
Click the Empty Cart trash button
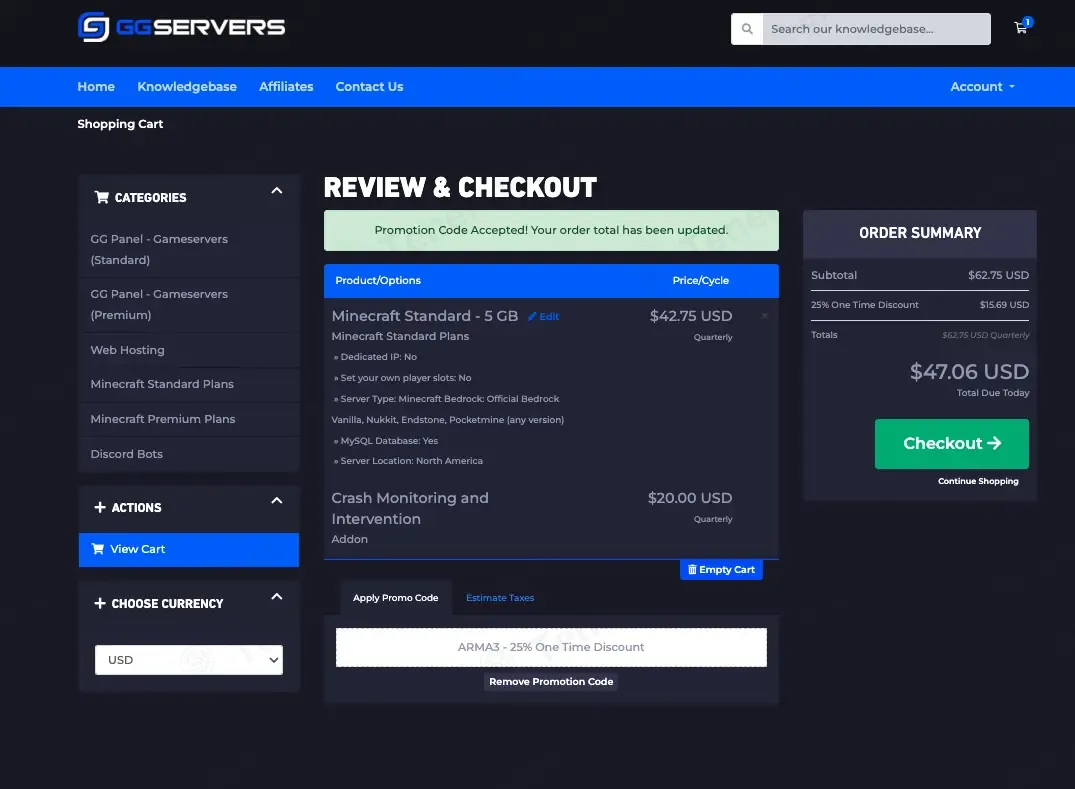(721, 570)
